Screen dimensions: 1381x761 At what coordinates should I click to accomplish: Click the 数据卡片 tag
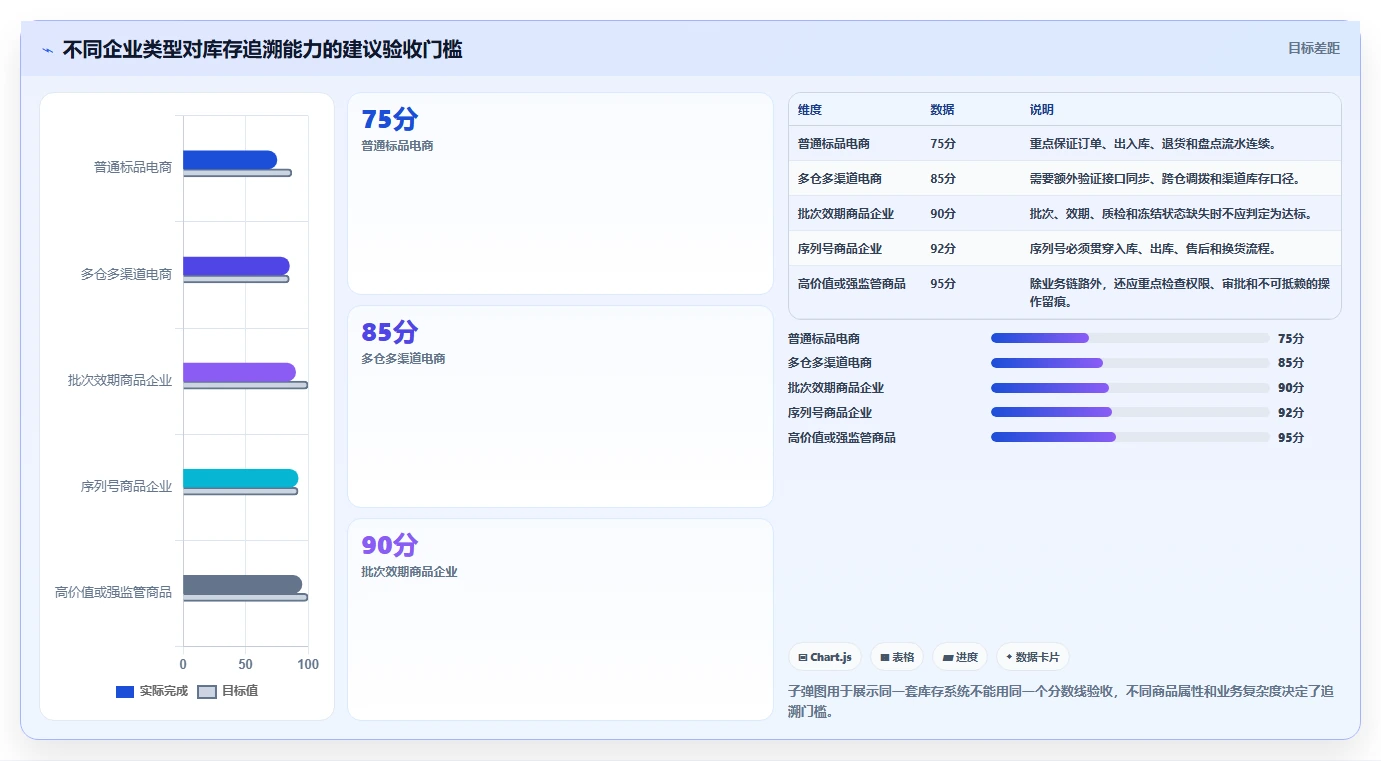pyautogui.click(x=1033, y=657)
